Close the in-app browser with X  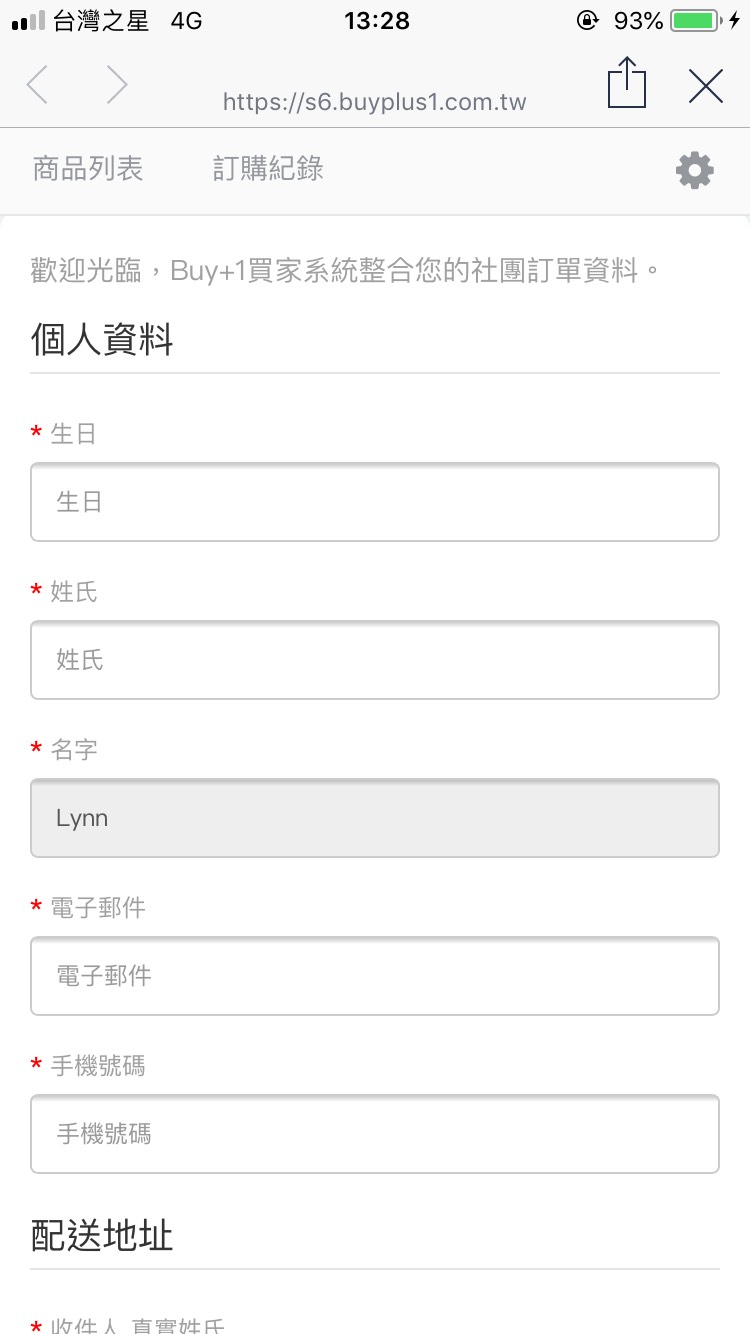pyautogui.click(x=706, y=87)
